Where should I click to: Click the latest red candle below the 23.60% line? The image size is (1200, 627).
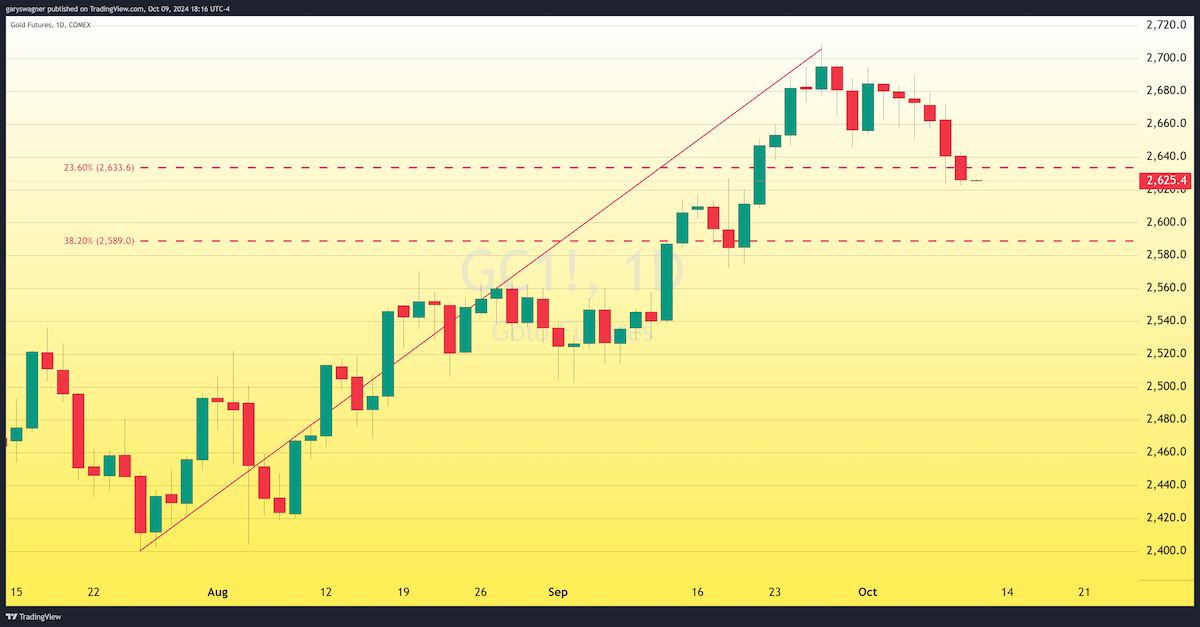coord(961,168)
